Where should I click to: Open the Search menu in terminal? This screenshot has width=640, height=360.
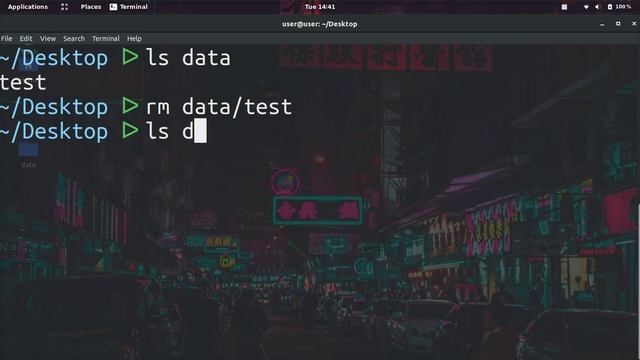pyautogui.click(x=74, y=38)
